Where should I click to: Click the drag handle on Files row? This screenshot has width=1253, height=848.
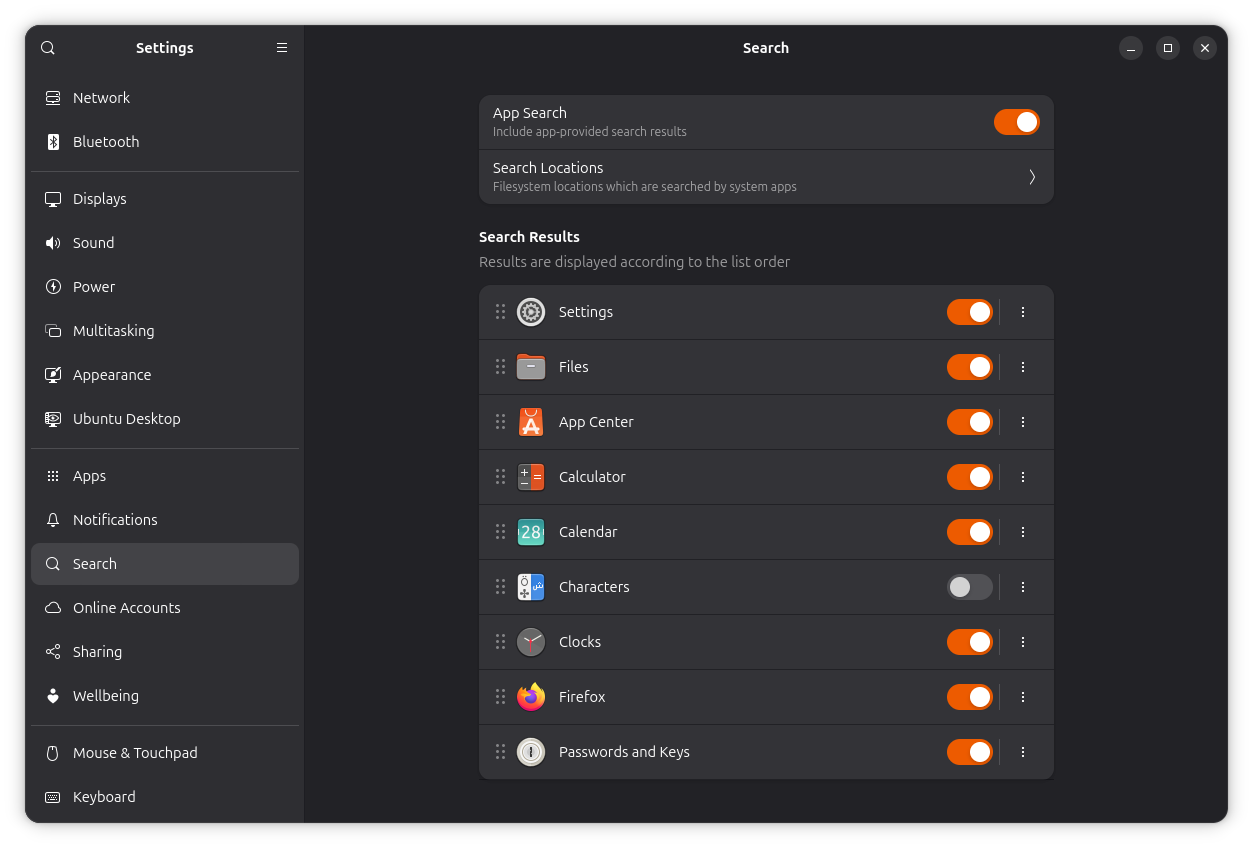click(x=500, y=367)
